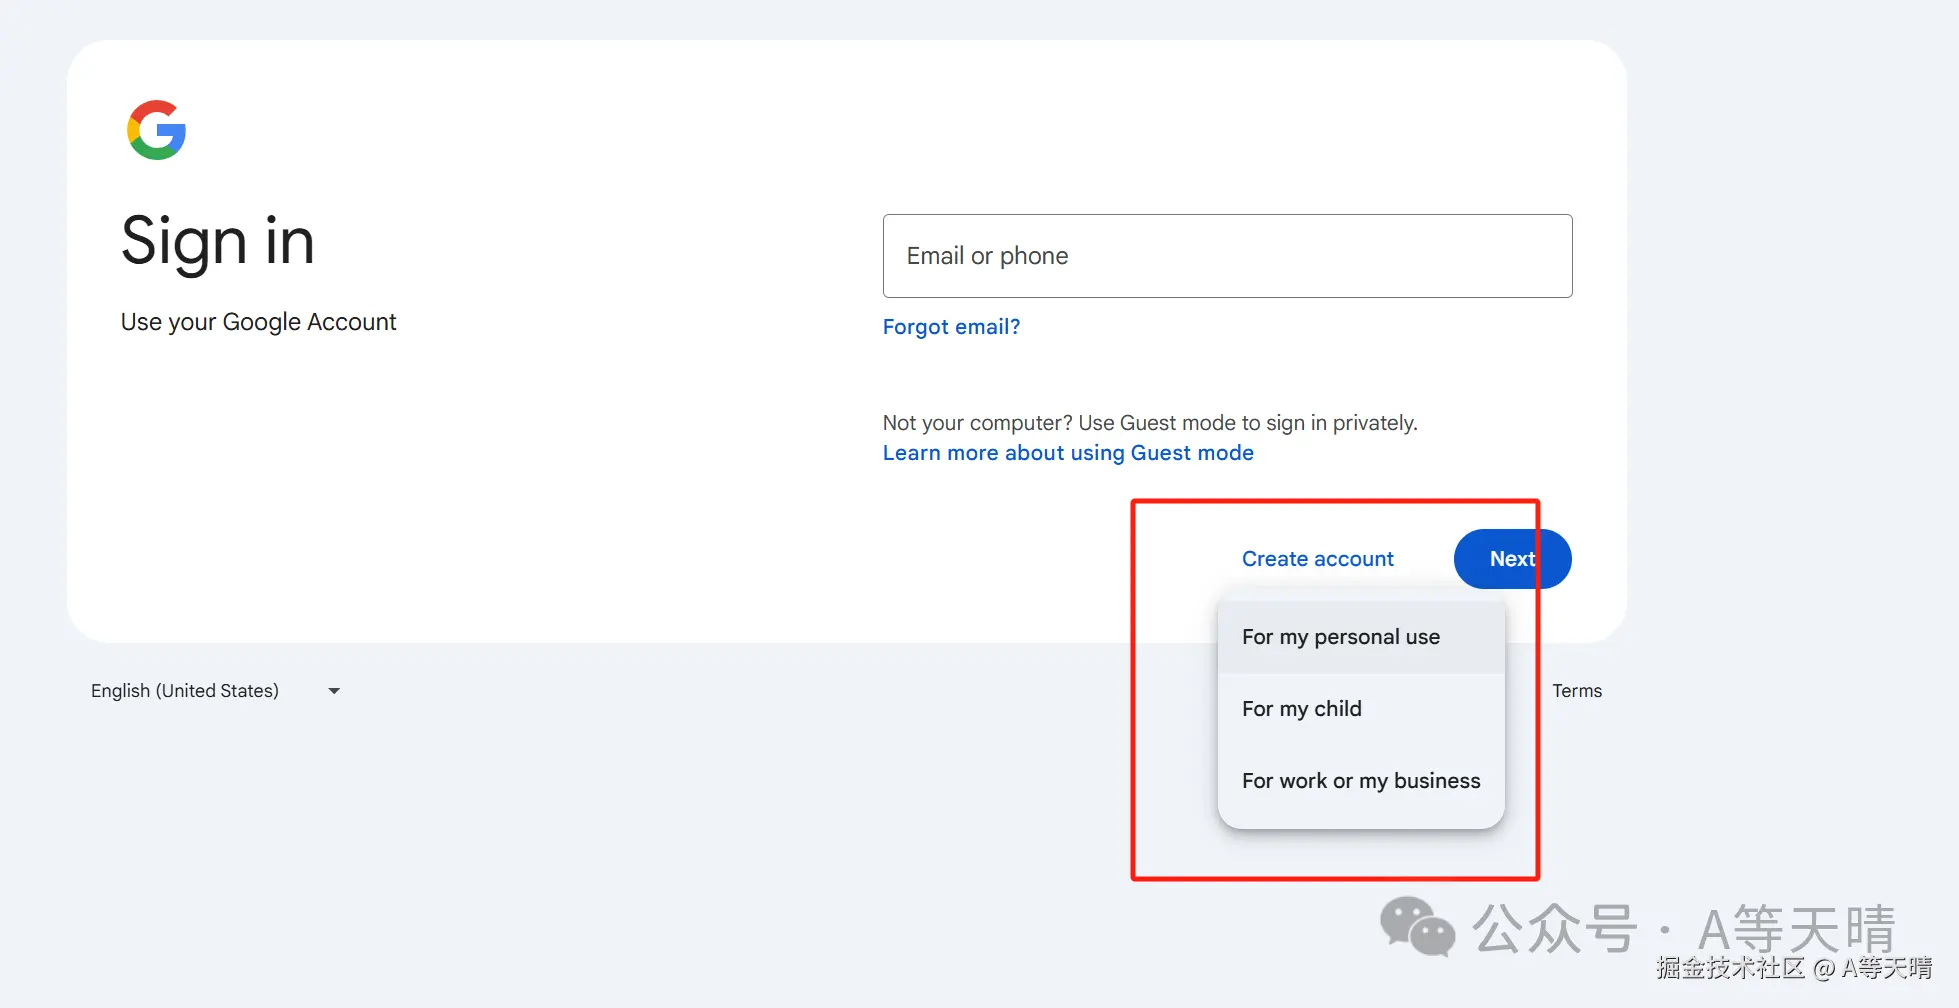The height and width of the screenshot is (1008, 1959).
Task: Click the "掘金技术社区 @ A等天晴" caption
Action: coord(1793,968)
